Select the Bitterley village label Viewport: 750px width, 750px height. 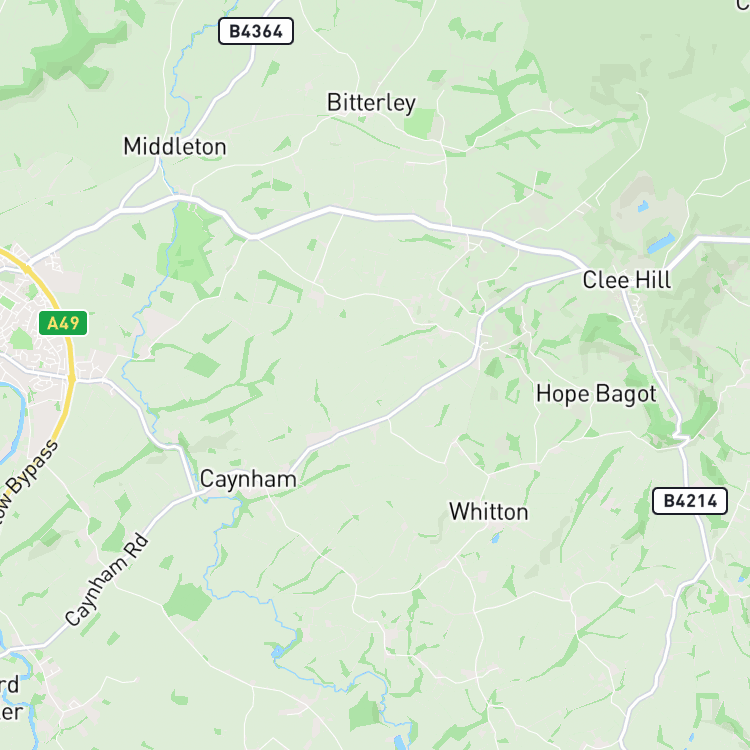pos(371,103)
